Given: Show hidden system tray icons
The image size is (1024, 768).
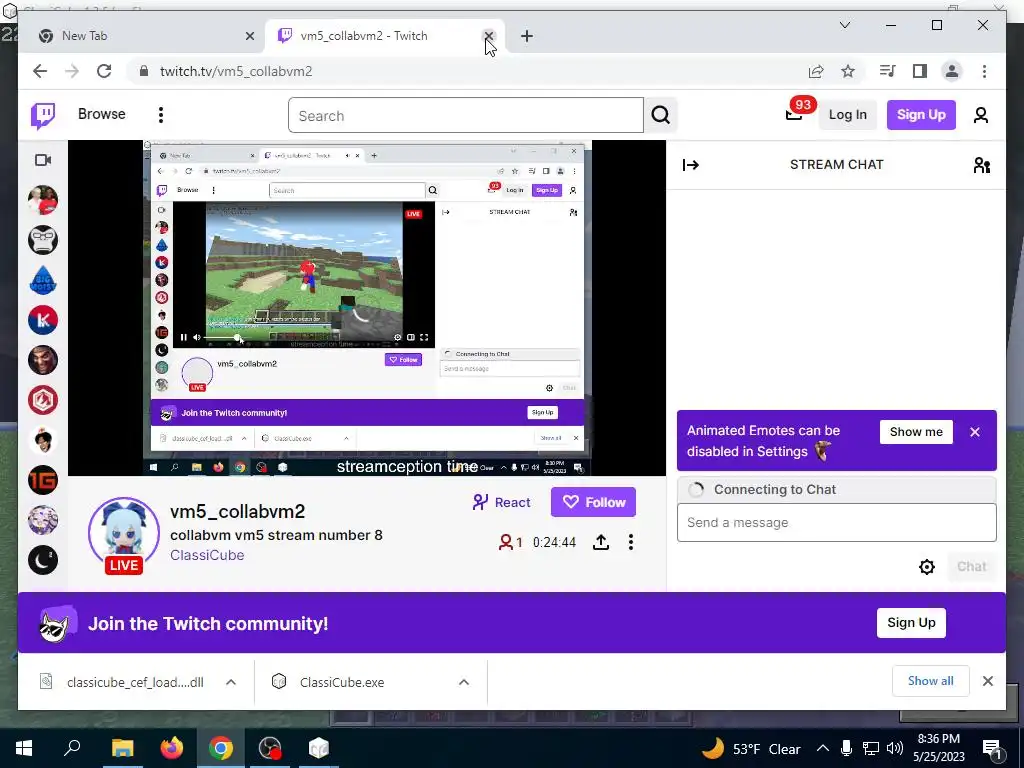Looking at the screenshot, I should [823, 748].
